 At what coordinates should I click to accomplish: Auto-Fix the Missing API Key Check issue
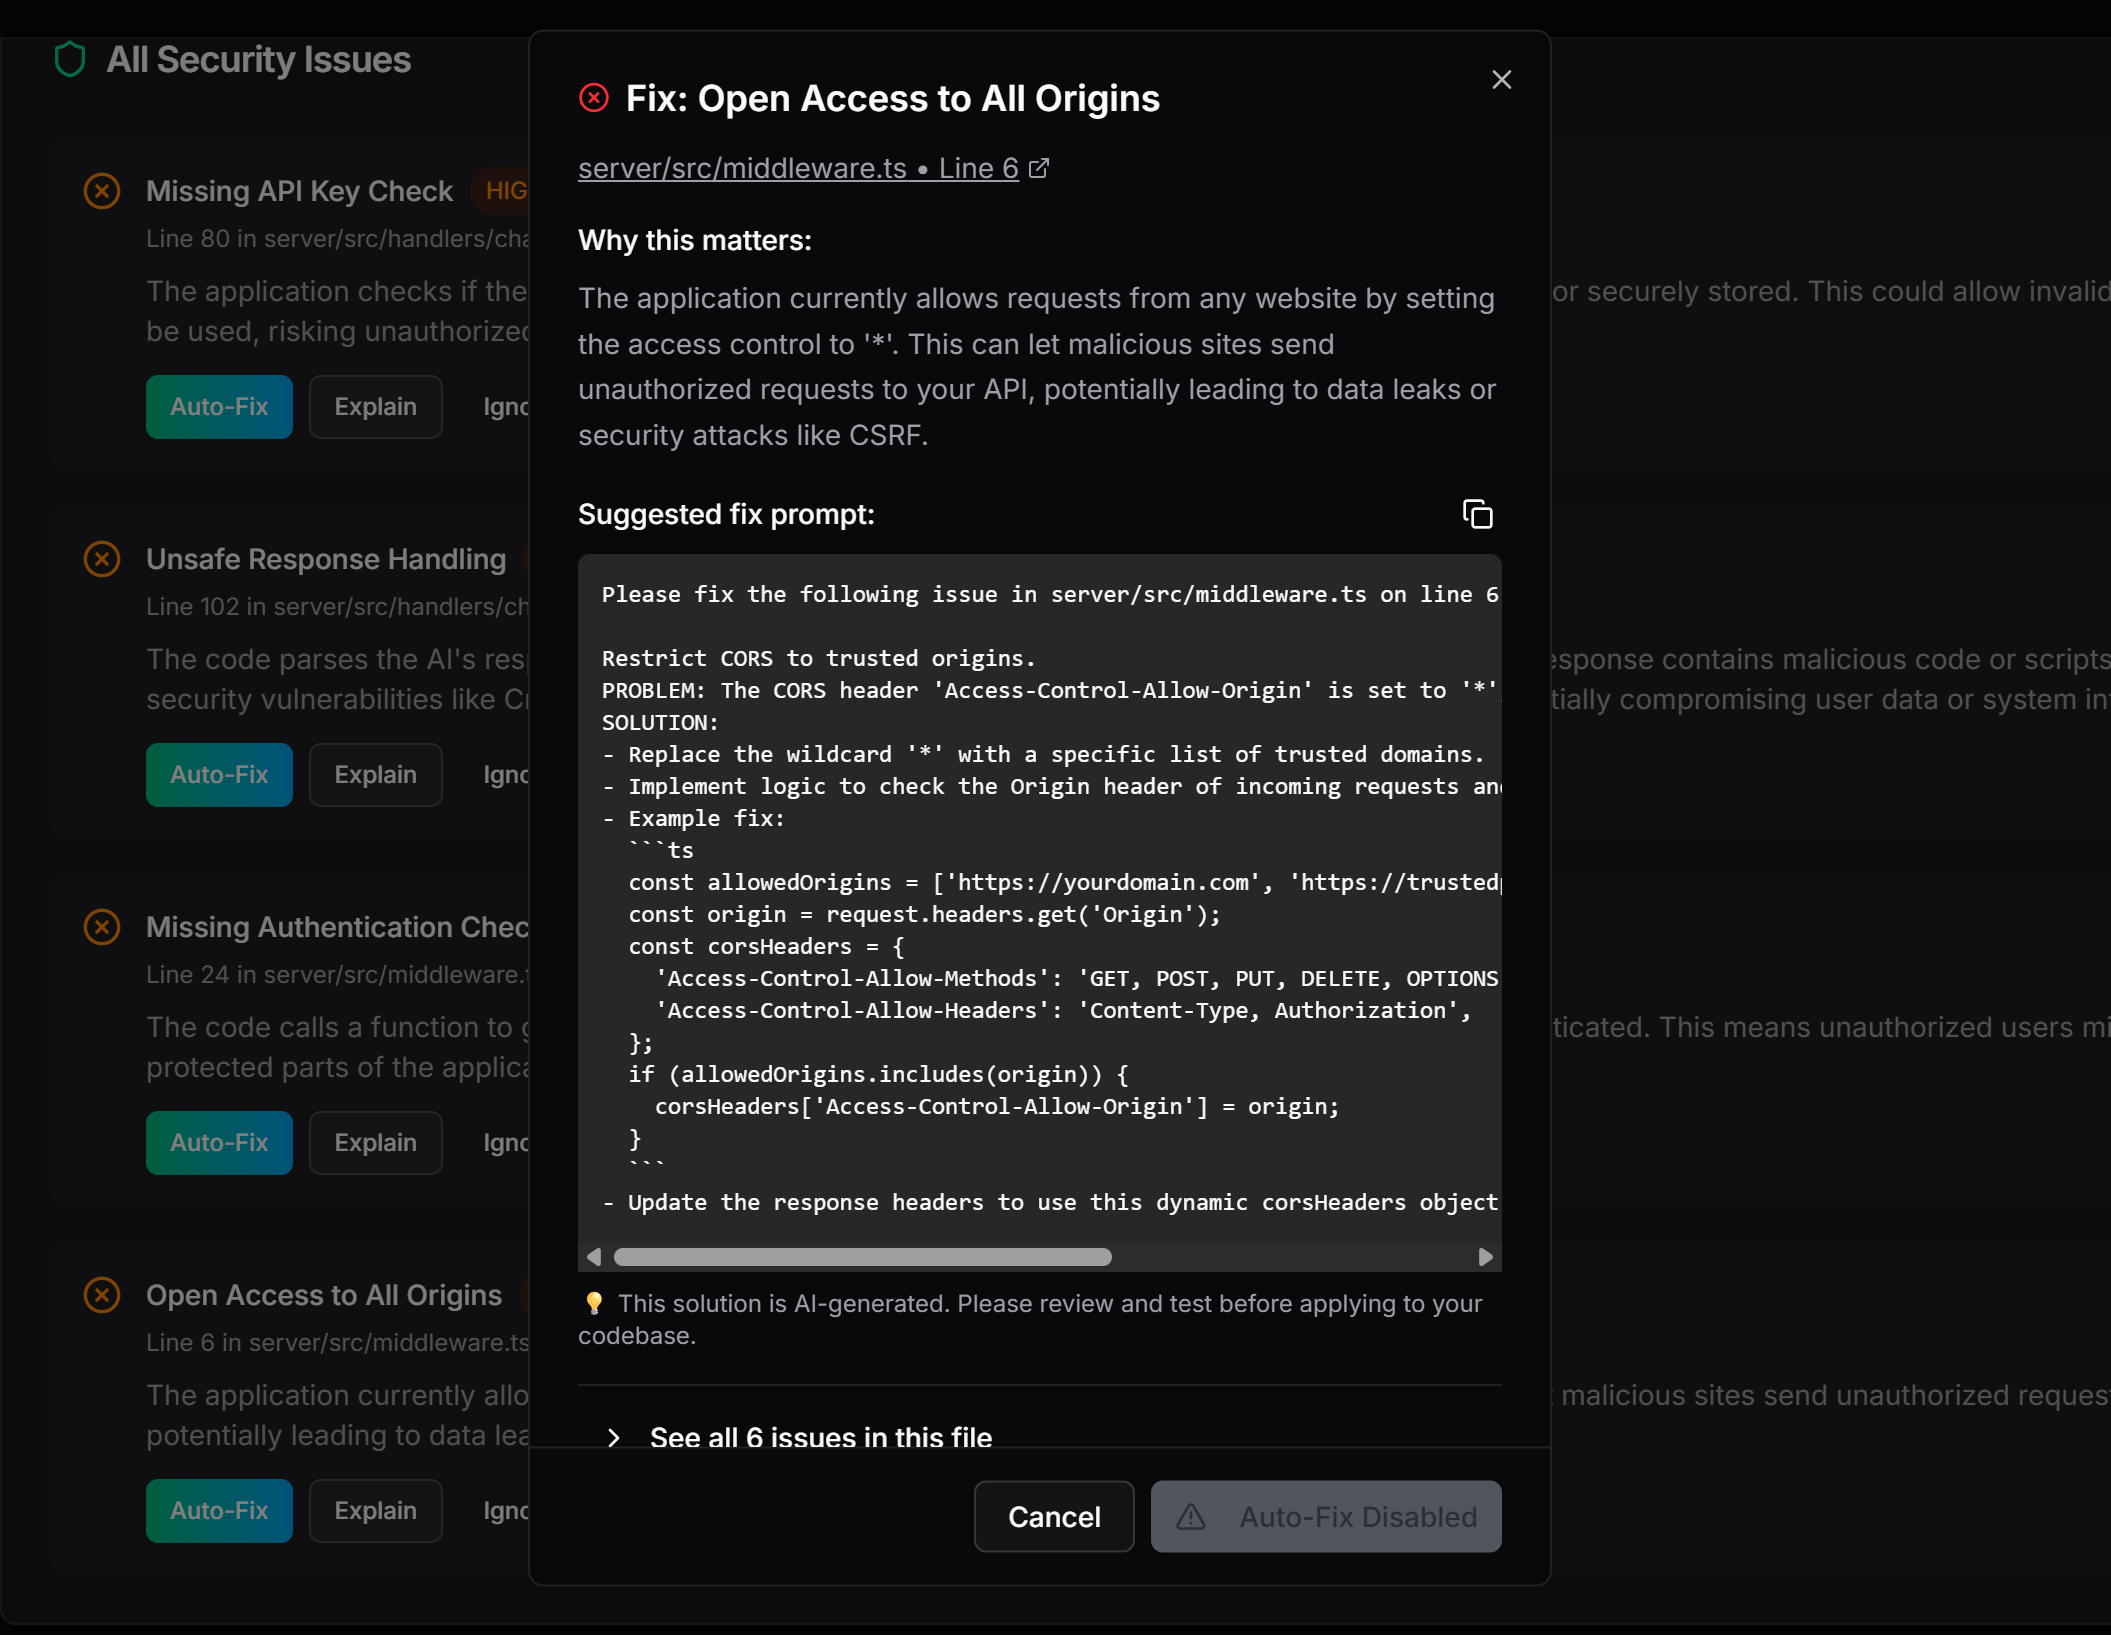(x=219, y=407)
